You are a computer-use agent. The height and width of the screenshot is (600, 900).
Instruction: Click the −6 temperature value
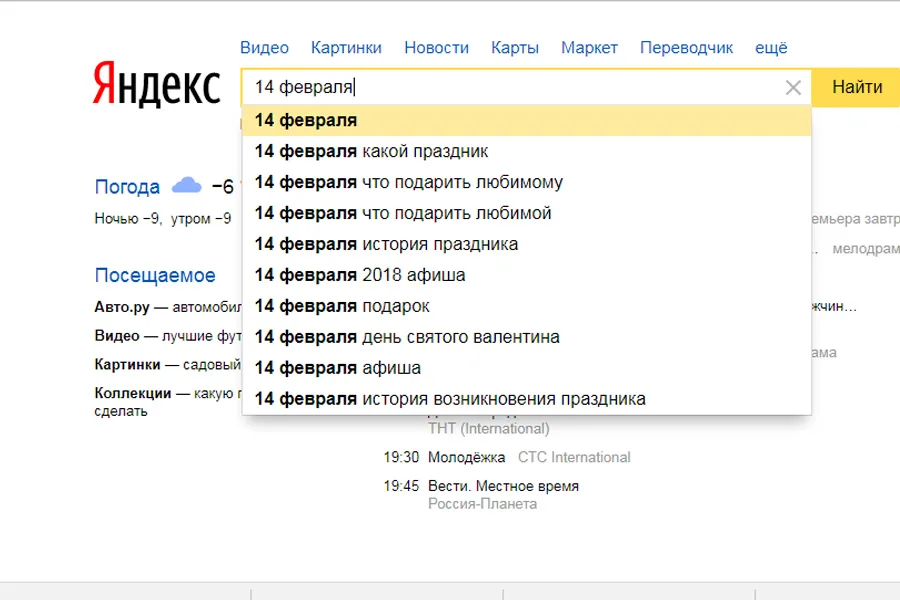(x=223, y=187)
